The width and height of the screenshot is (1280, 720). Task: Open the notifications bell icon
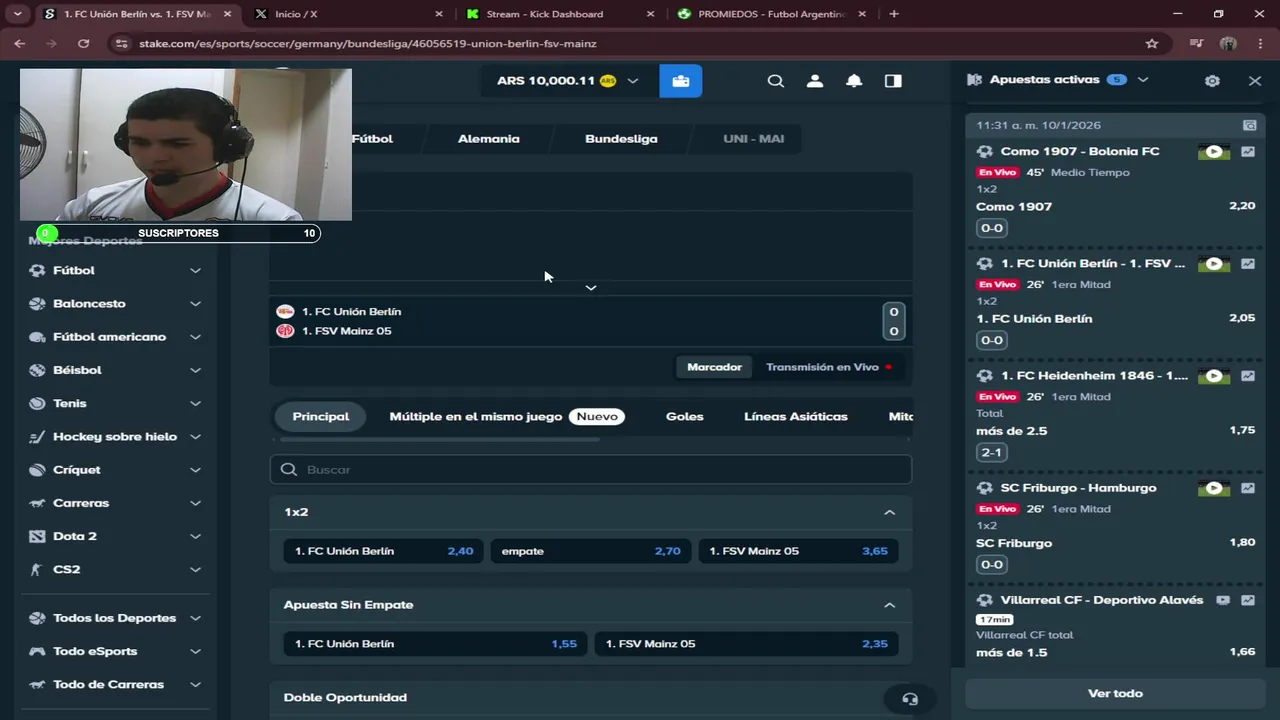tap(854, 81)
